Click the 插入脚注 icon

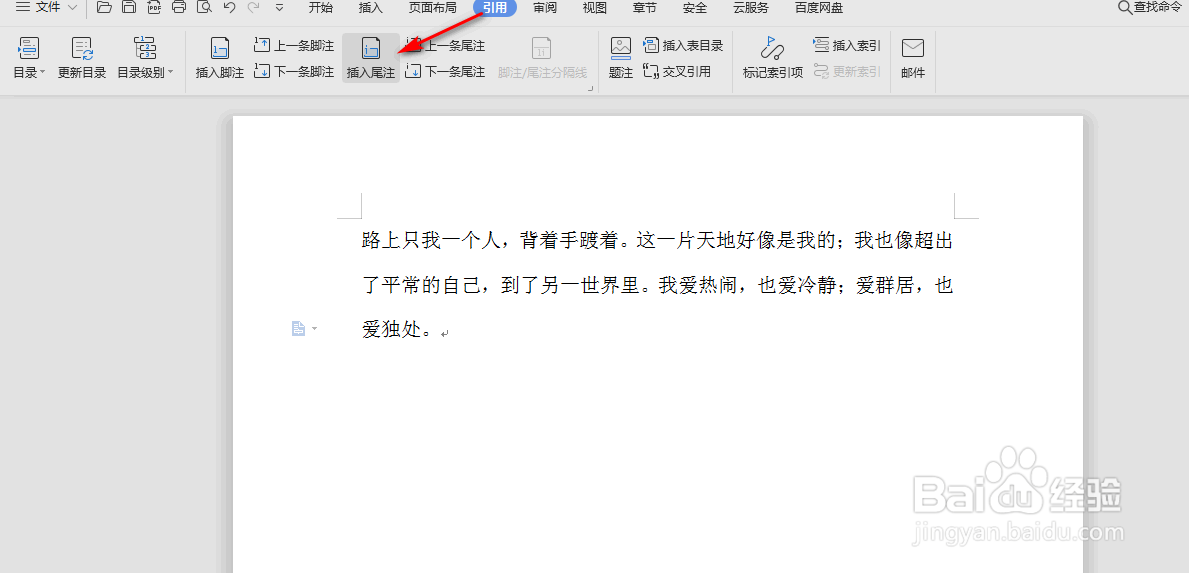220,48
